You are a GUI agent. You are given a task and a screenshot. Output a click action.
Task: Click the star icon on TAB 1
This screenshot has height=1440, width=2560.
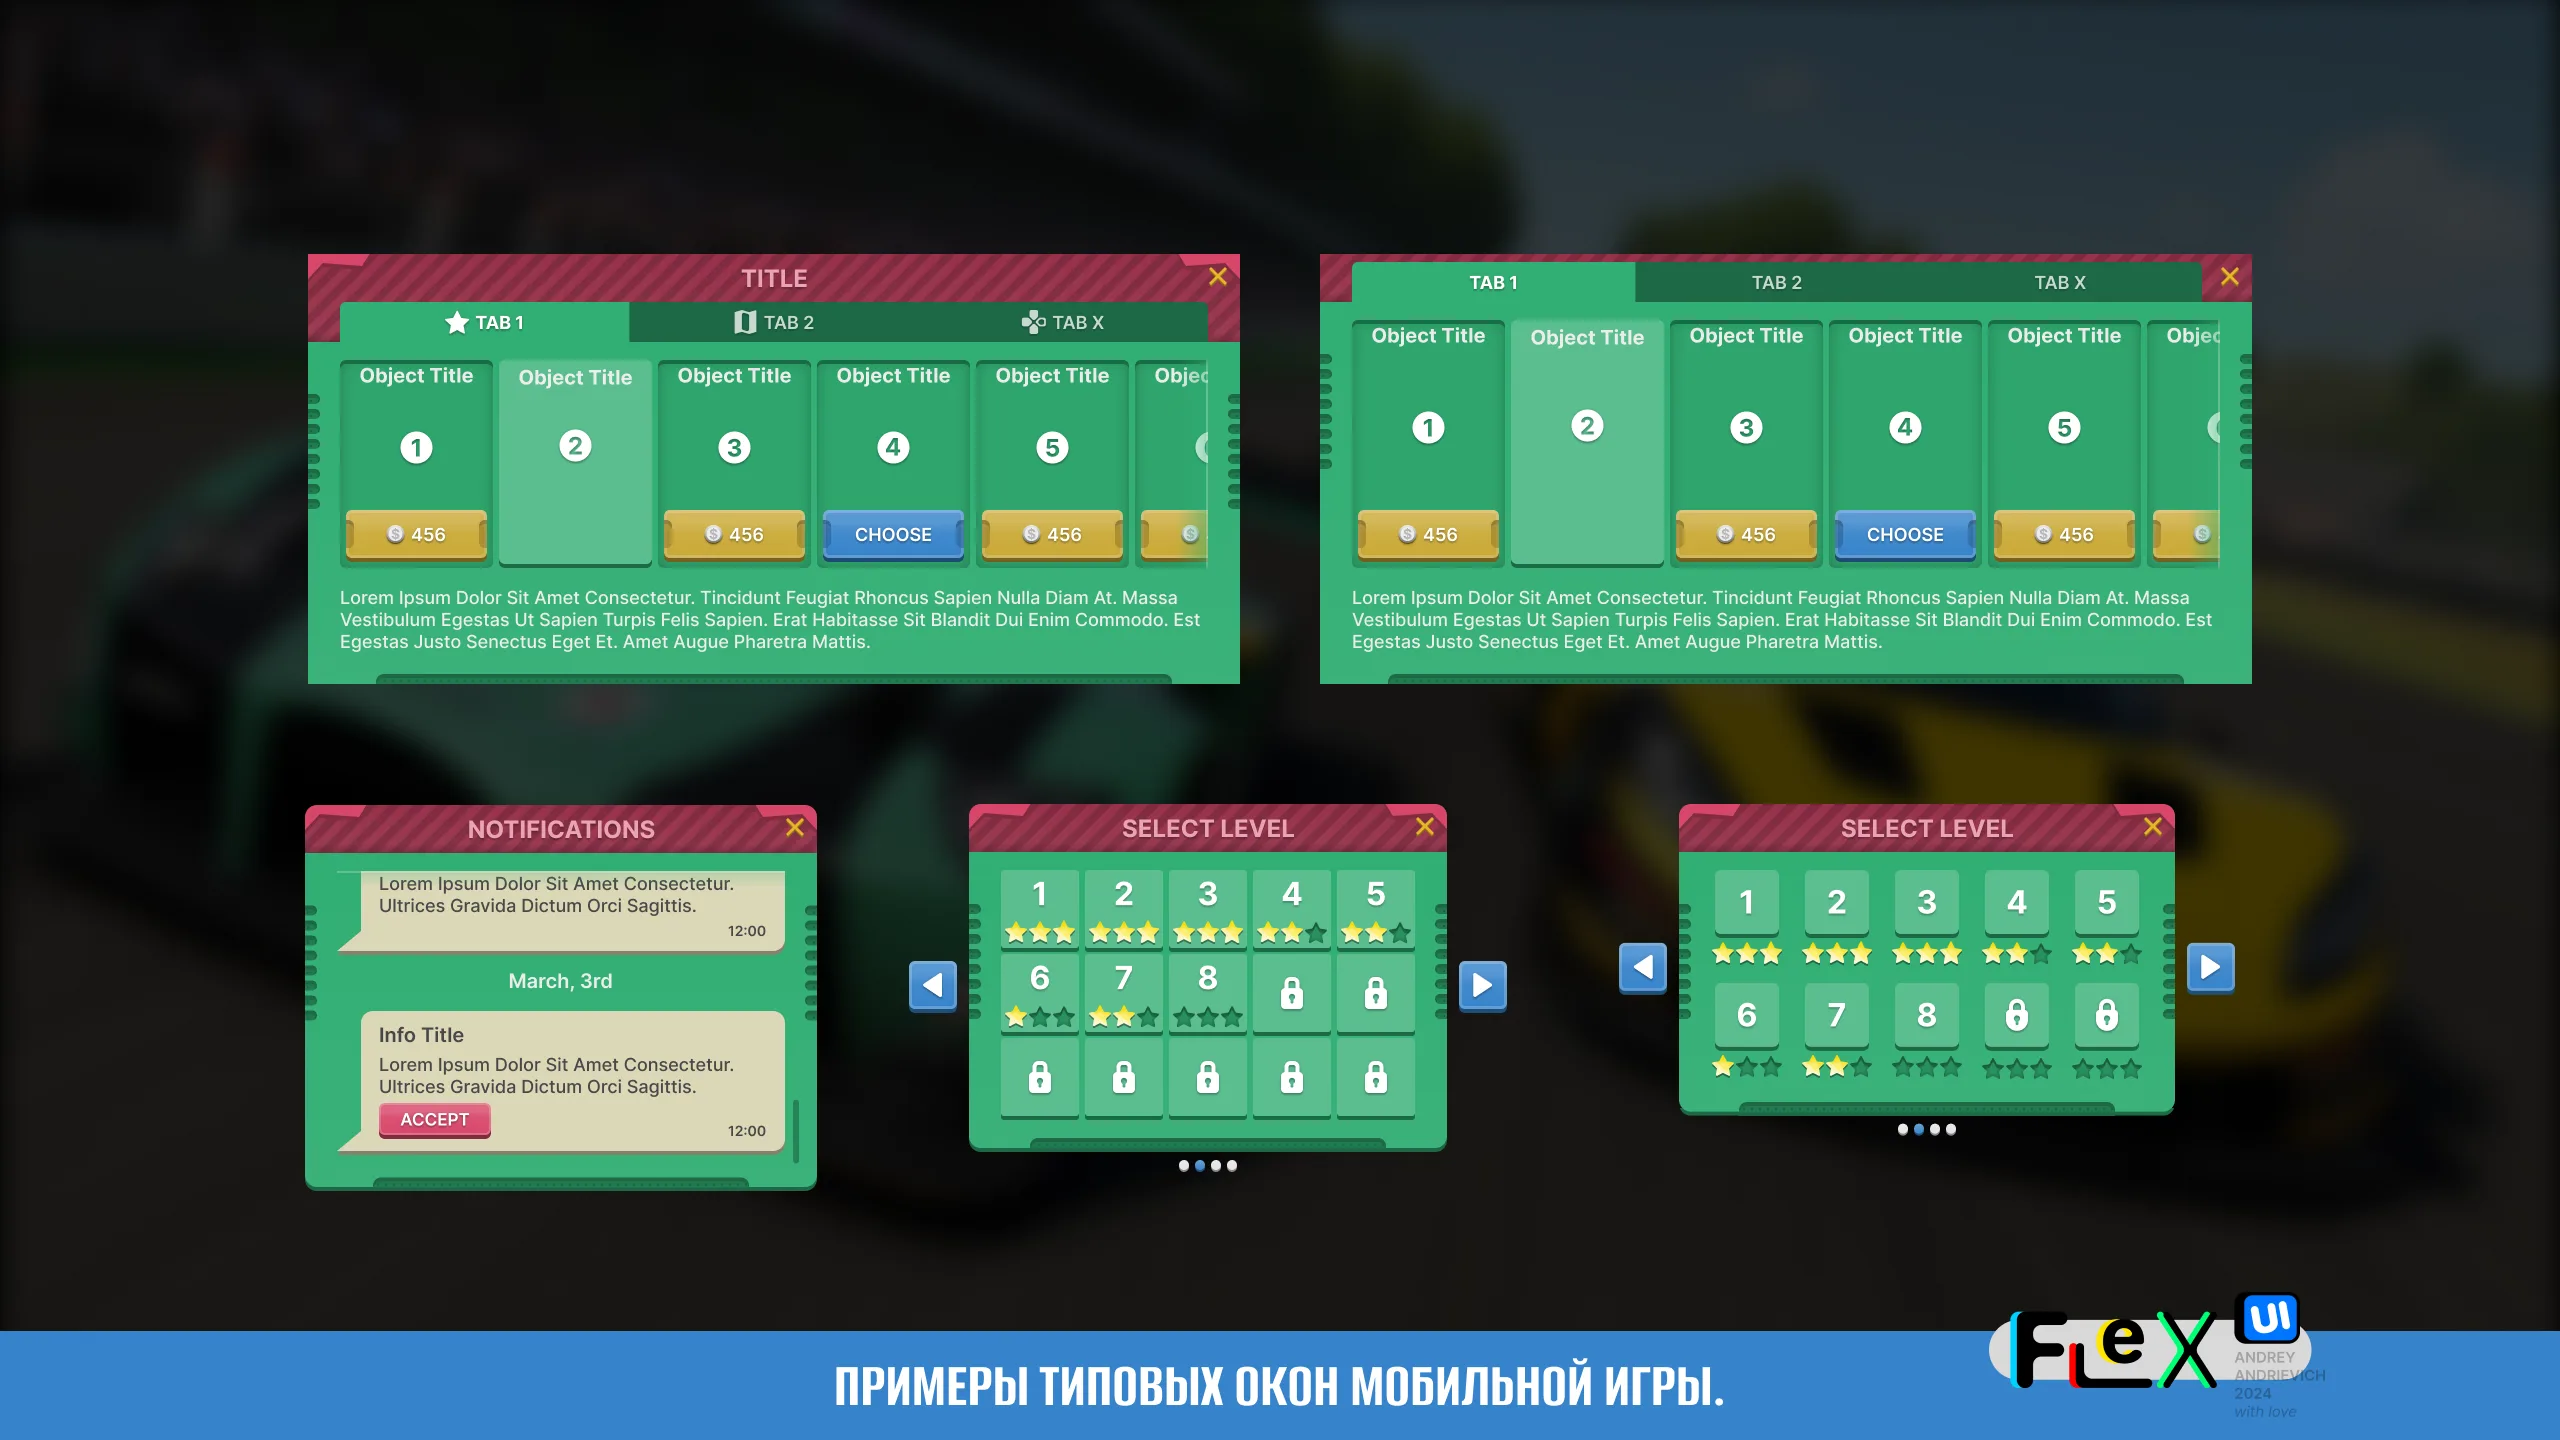456,322
